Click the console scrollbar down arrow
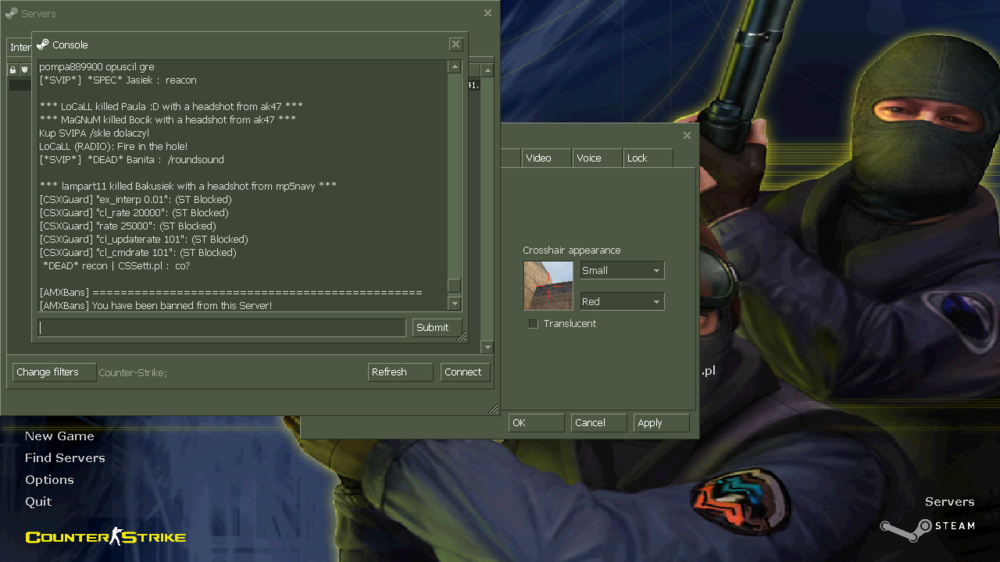The width and height of the screenshot is (1000, 562). click(455, 304)
